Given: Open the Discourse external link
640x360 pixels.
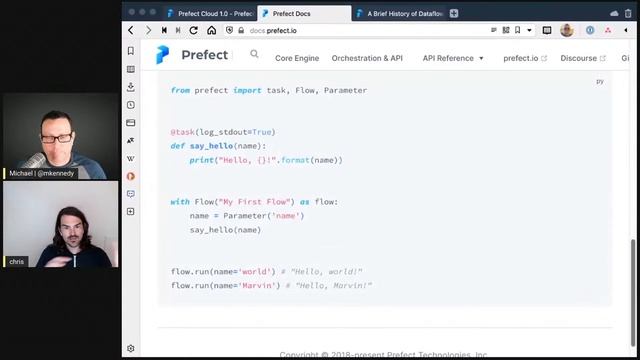Looking at the screenshot, I should (583, 58).
